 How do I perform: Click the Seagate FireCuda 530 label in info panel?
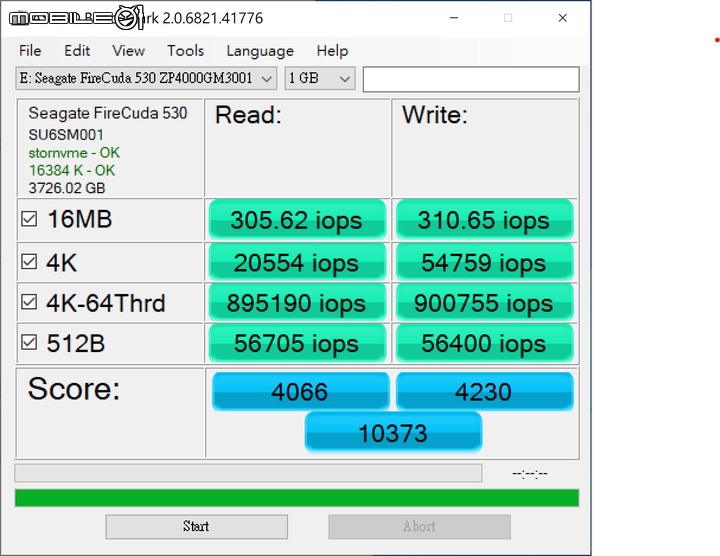[108, 113]
